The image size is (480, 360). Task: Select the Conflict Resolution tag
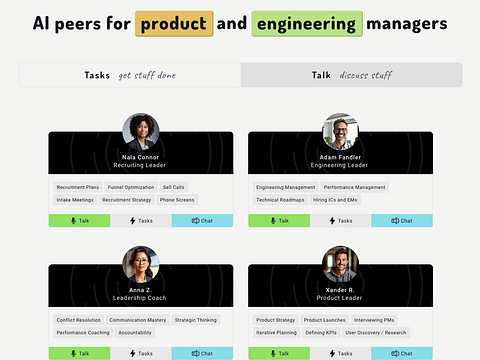pos(79,320)
